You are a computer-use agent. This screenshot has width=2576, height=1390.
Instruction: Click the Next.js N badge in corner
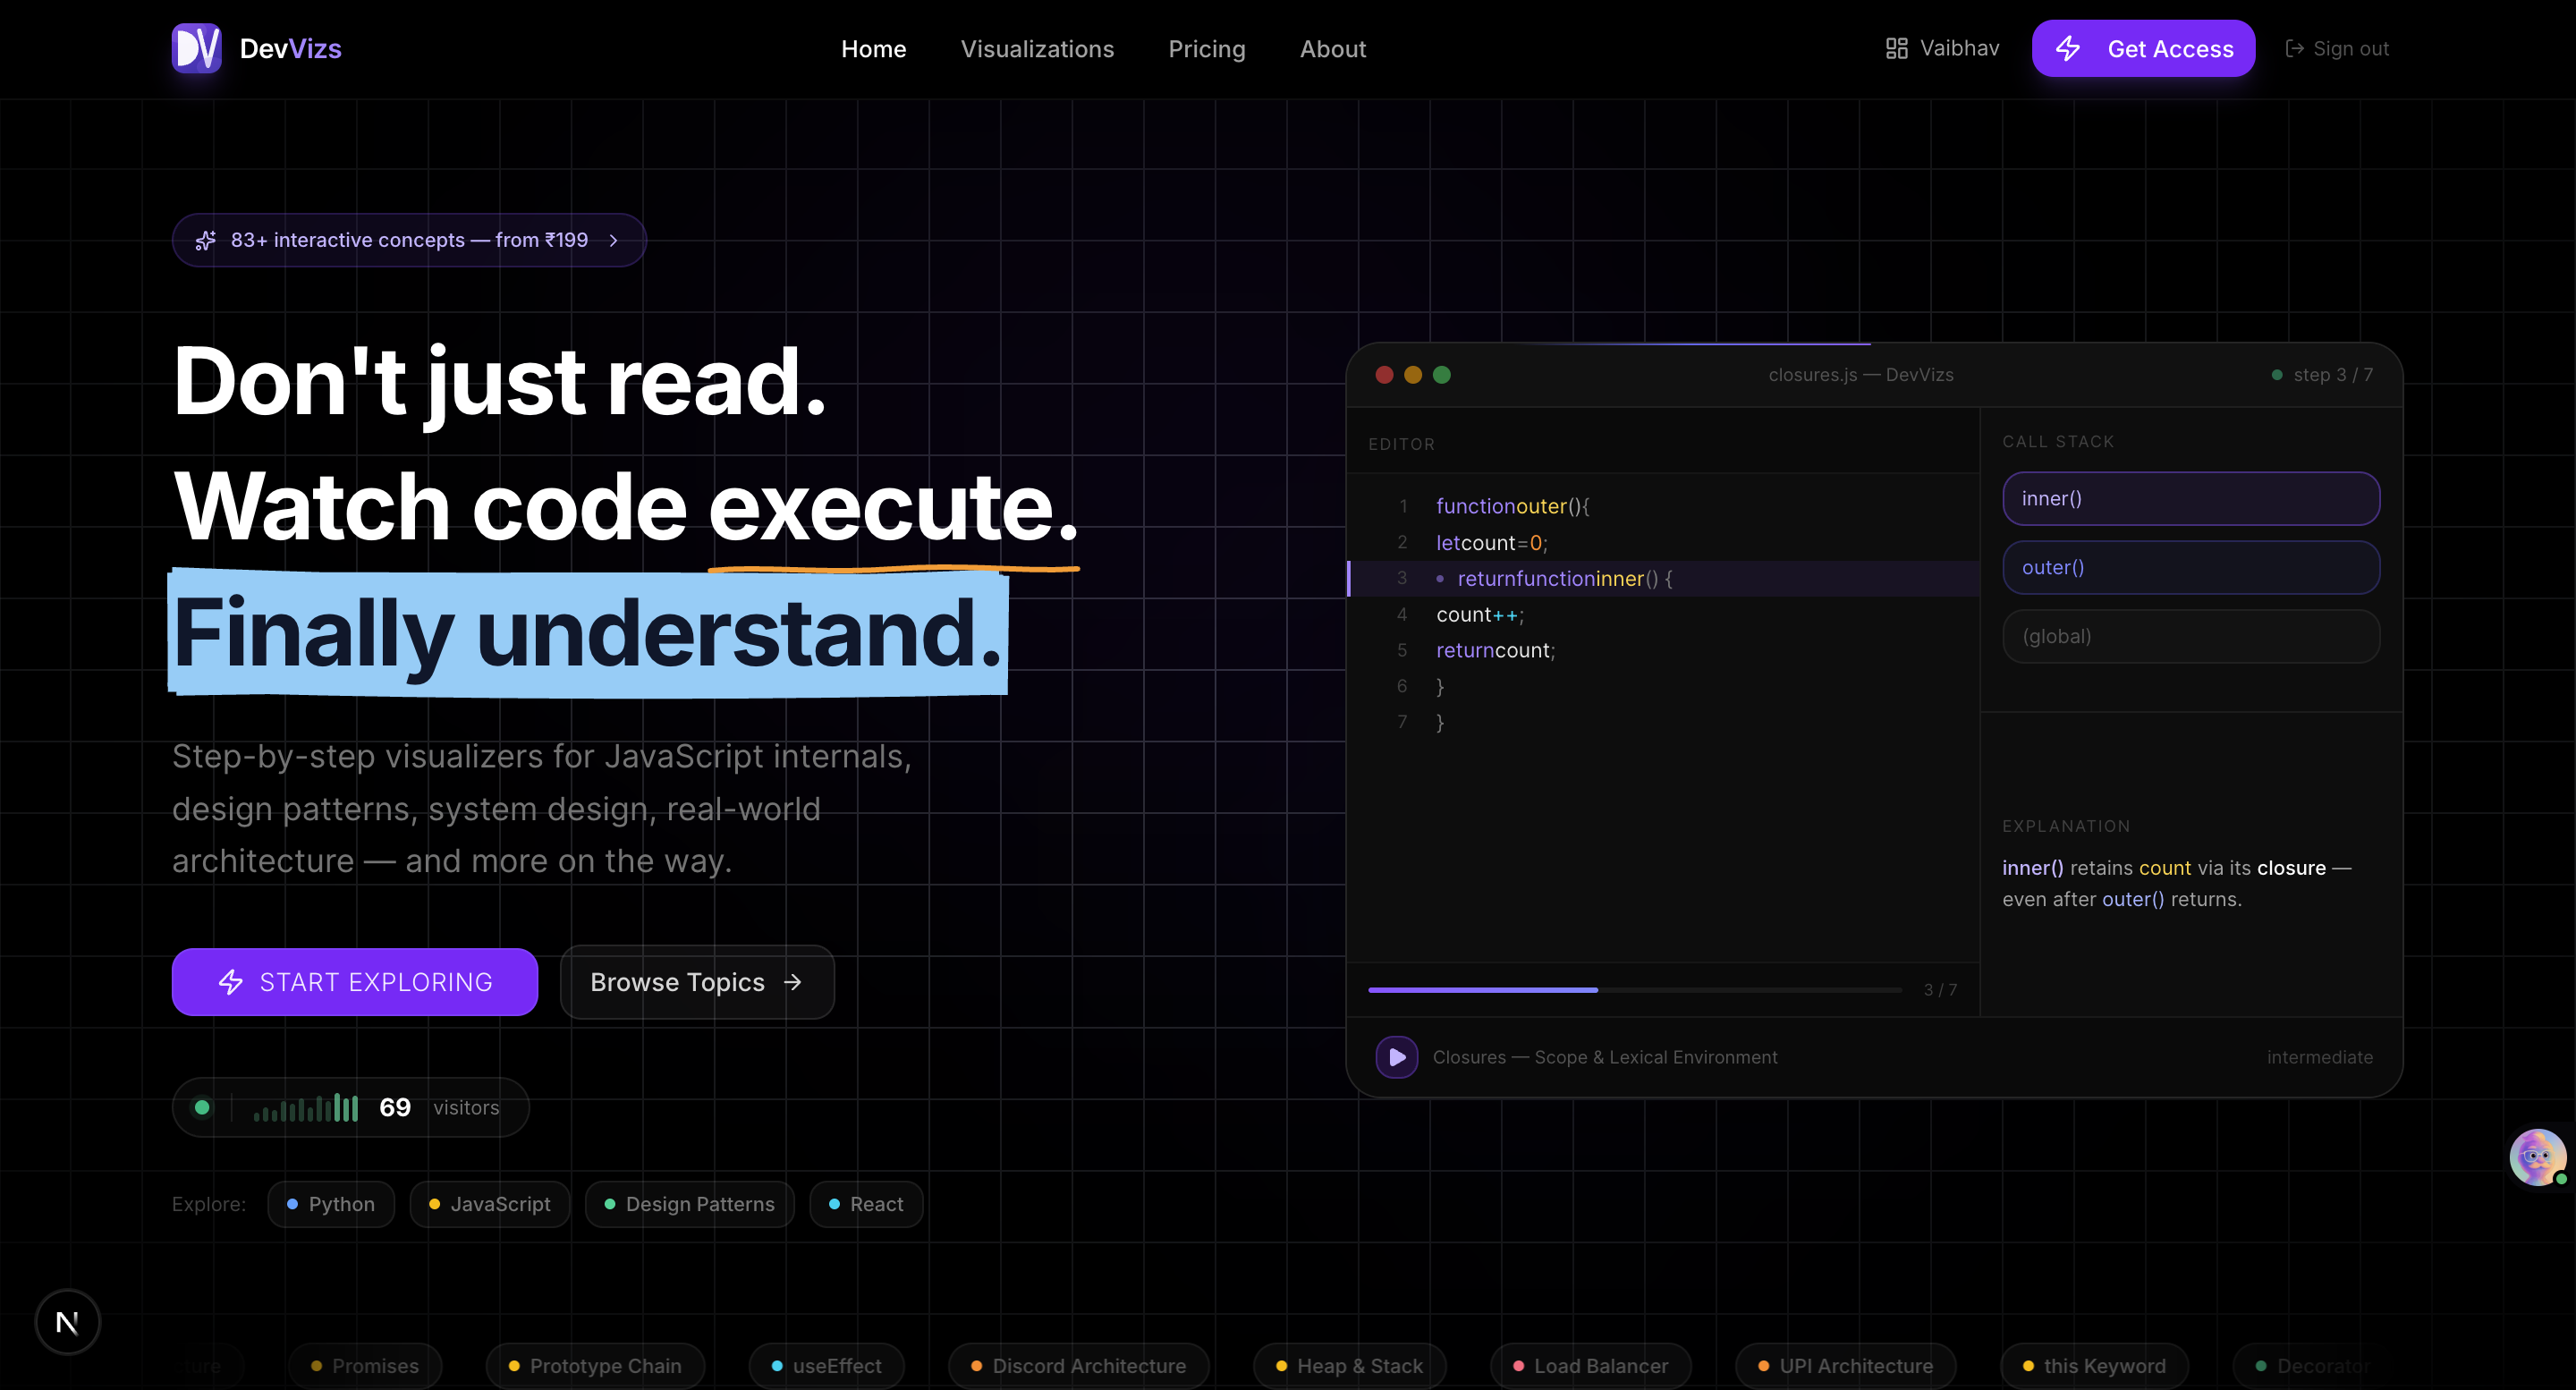tap(67, 1322)
